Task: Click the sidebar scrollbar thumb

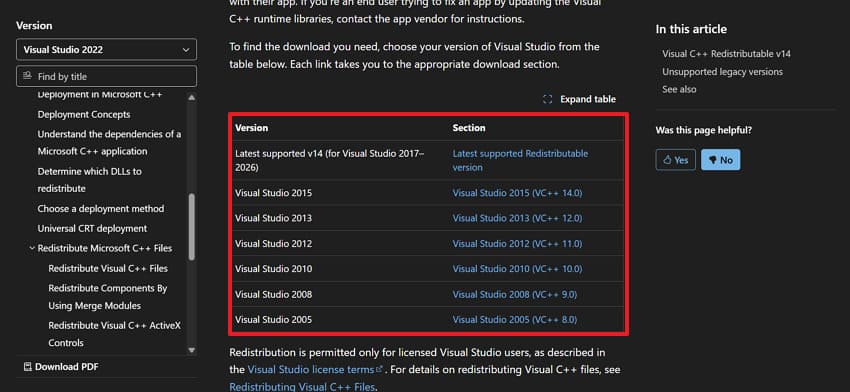Action: point(191,227)
